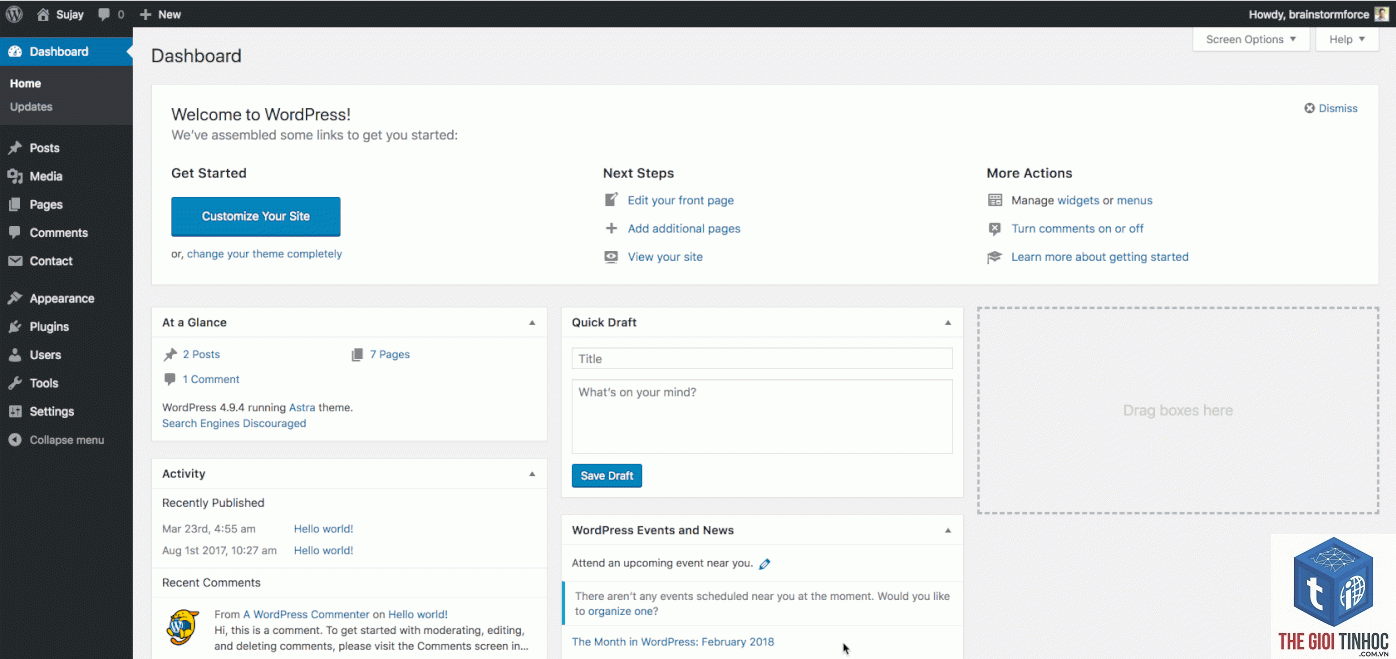1396x659 pixels.
Task: Click the plus New icon in admin bar
Action: coord(145,14)
